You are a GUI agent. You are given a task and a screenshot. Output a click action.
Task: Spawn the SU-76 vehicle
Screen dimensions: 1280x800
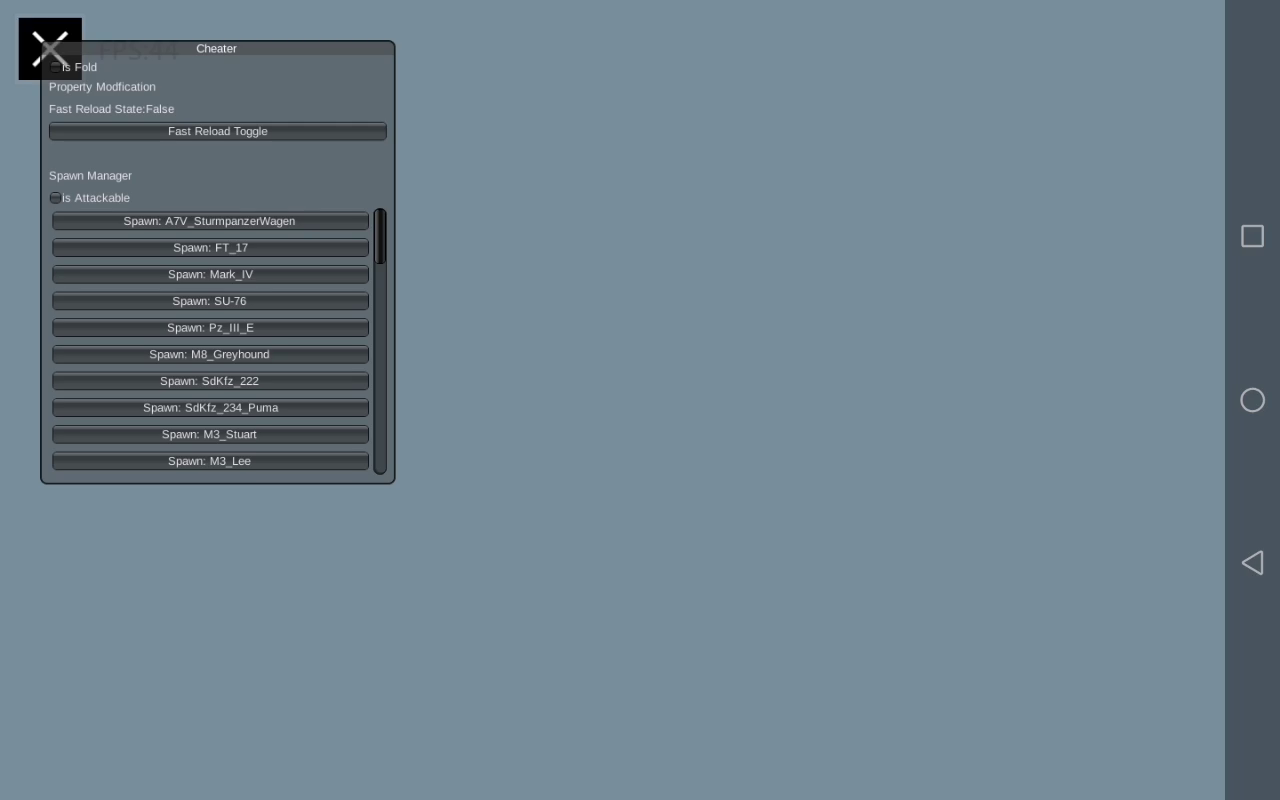pos(210,301)
